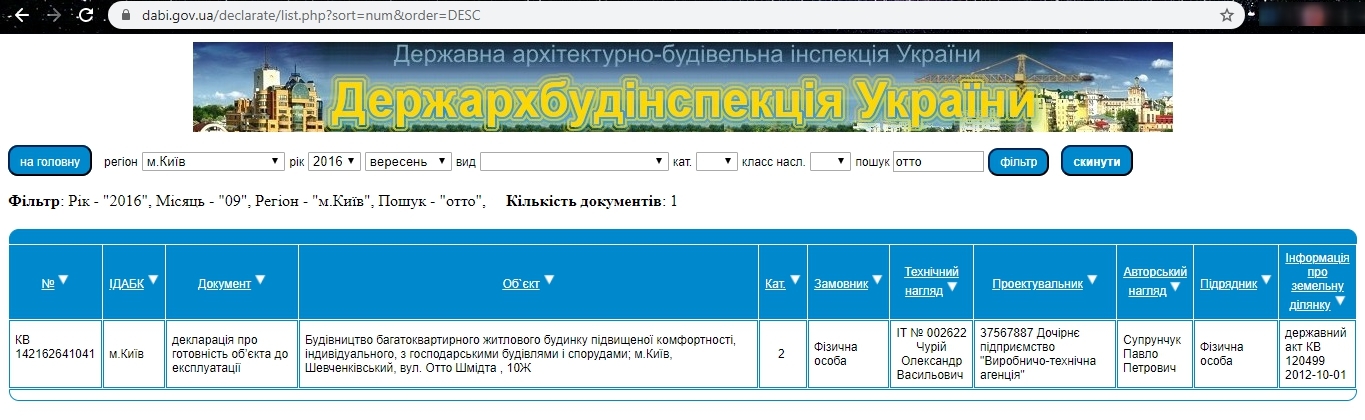Viewport: 1365px width, 420px height.
Task: Bookmark this page with the star icon
Action: [x=1227, y=15]
